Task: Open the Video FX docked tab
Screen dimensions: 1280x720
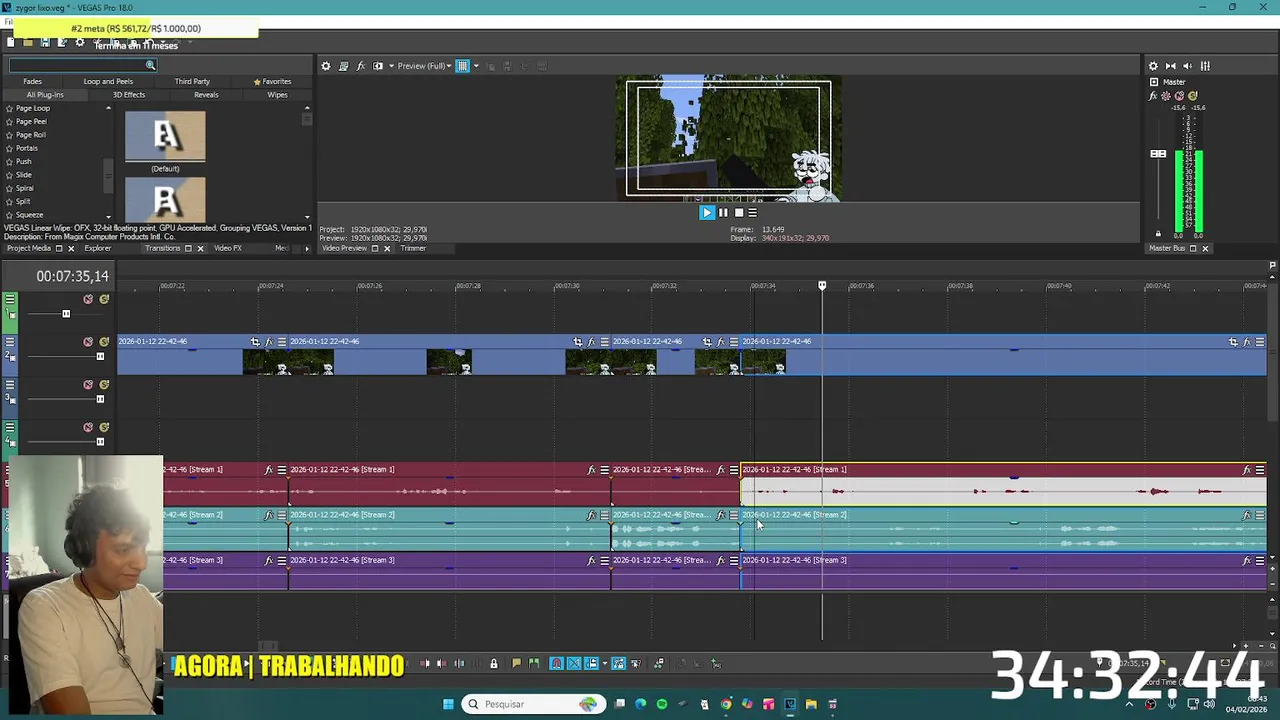Action: (227, 248)
